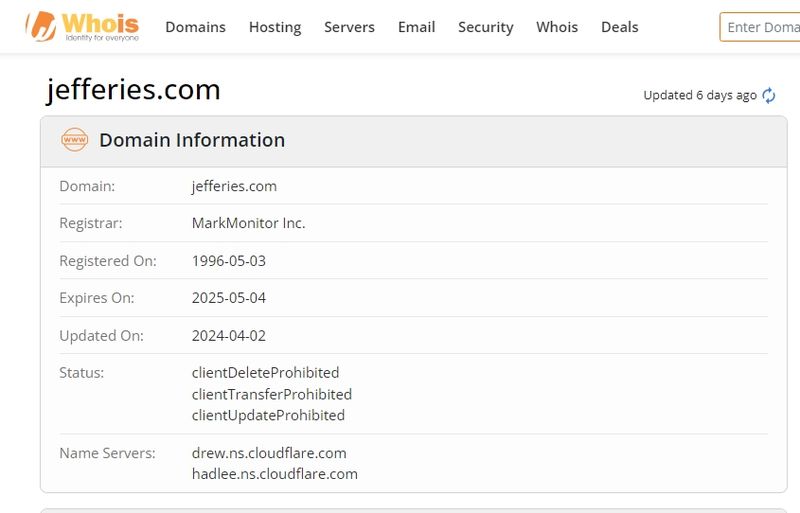
Task: Open the Hosting menu
Action: pos(275,27)
